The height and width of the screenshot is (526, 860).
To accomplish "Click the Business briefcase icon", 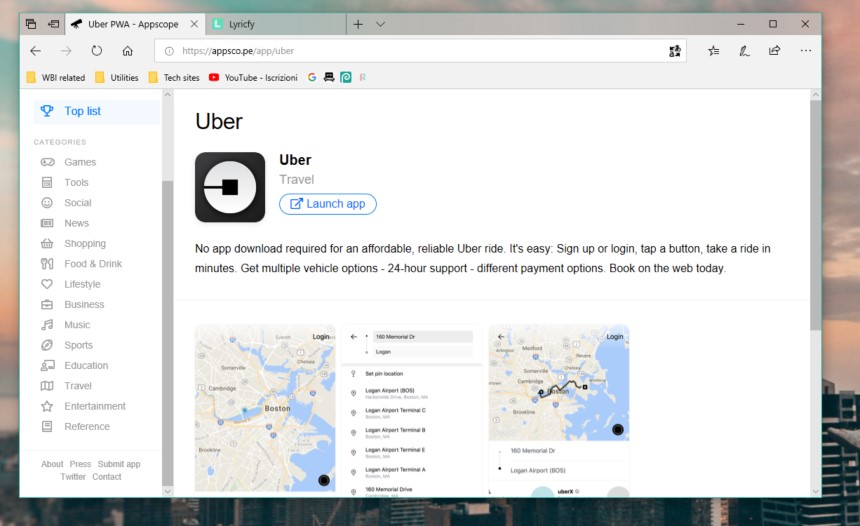I will [47, 304].
